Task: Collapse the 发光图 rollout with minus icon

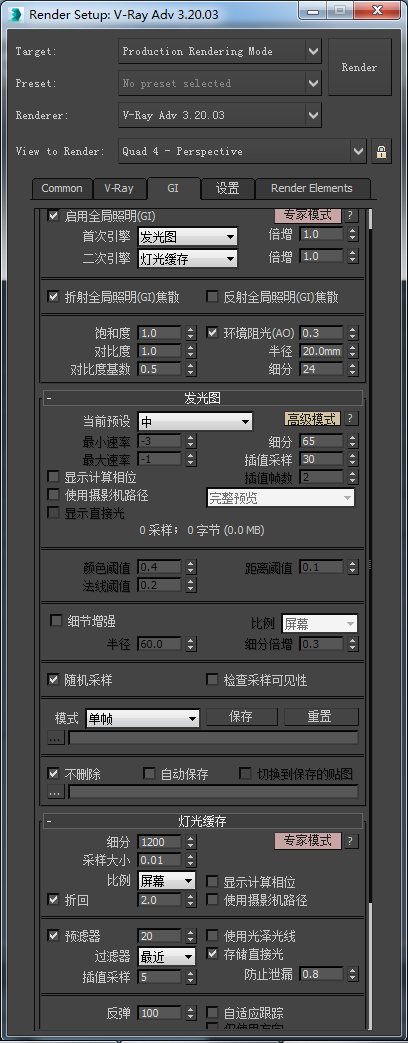Action: [49, 398]
